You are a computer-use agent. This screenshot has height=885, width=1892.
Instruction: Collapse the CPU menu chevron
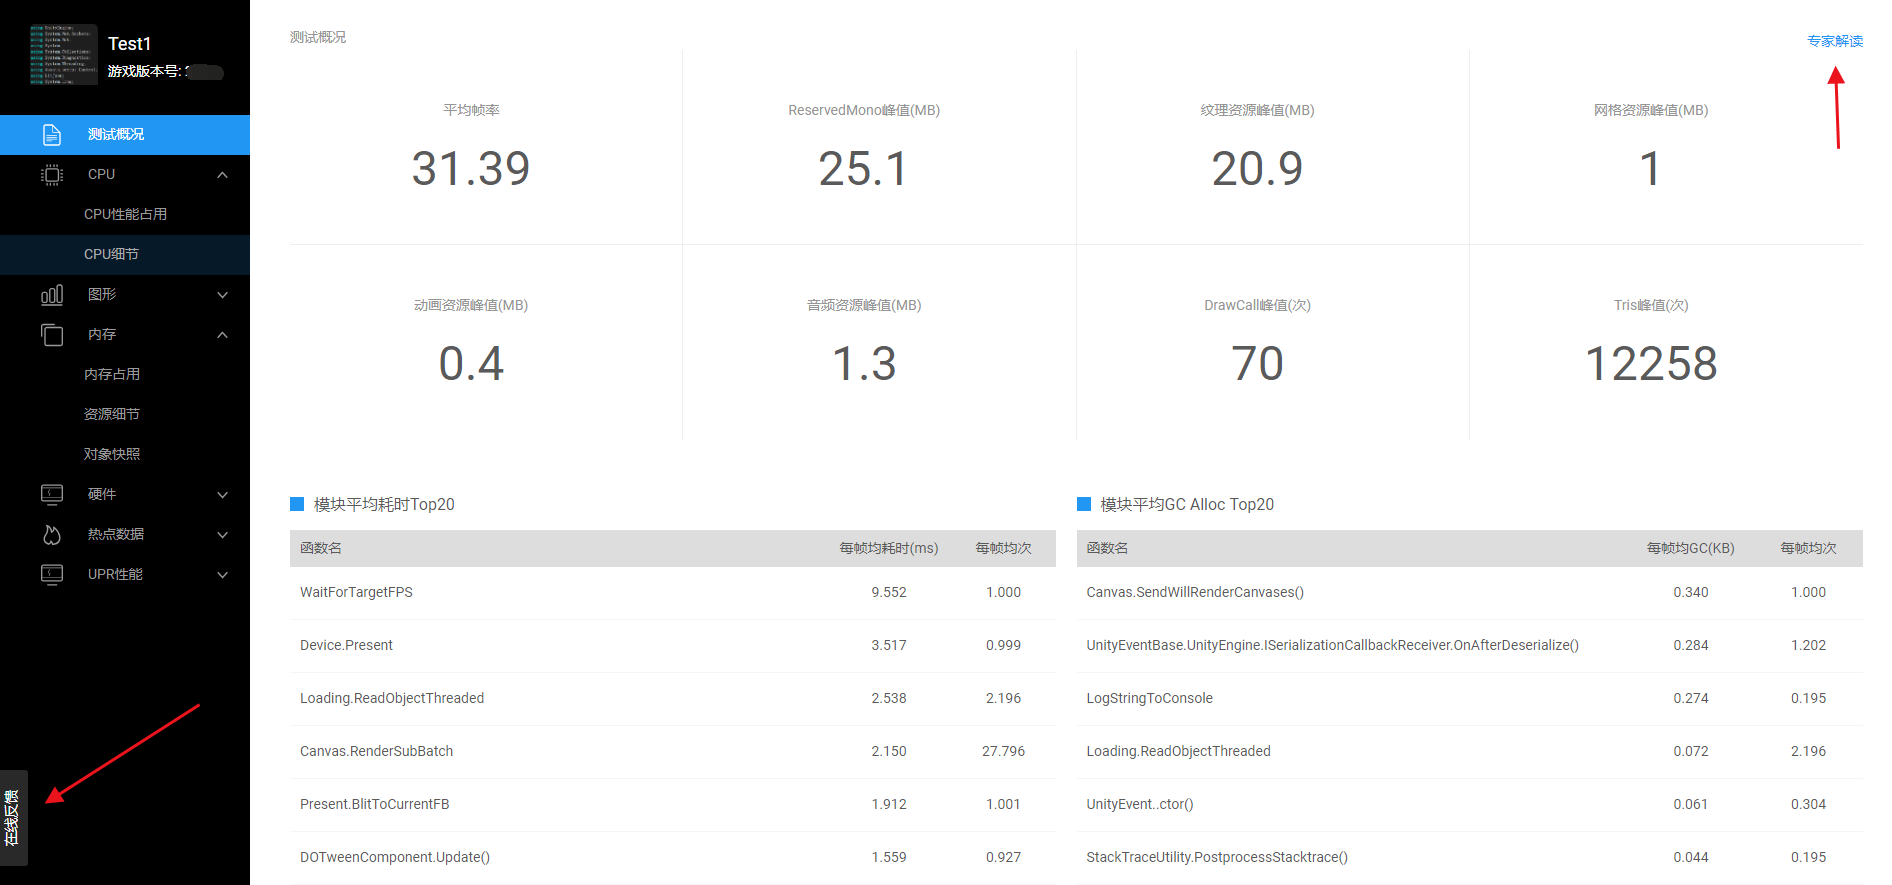point(222,175)
